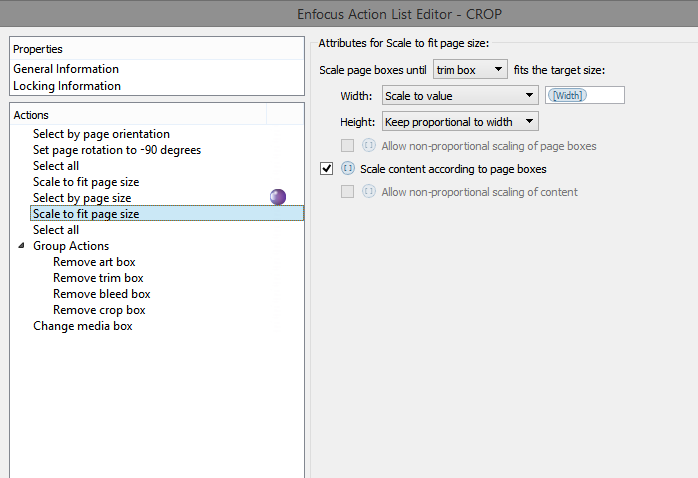Select the Remove crop box action
Viewport: 698px width, 478px height.
click(99, 310)
